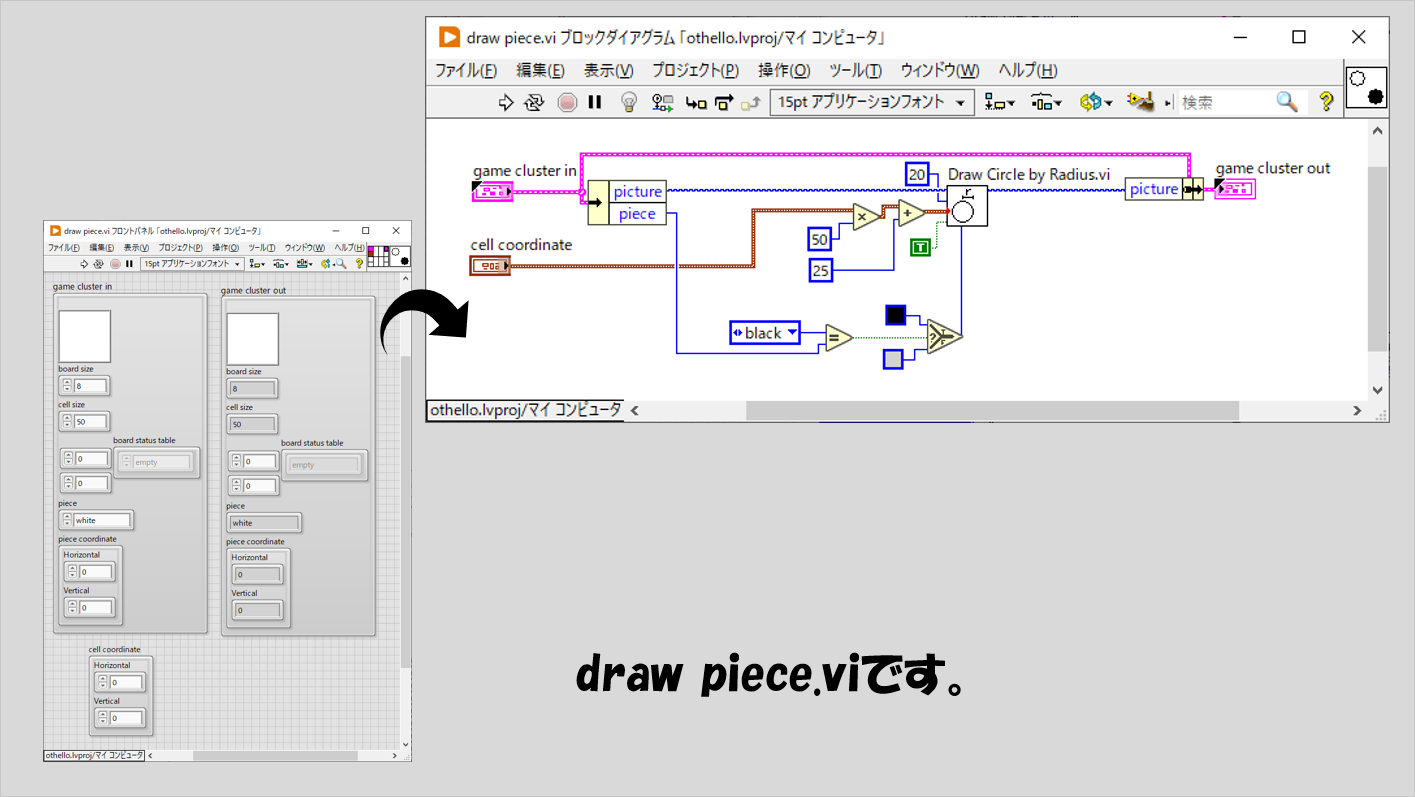Expand the Align Objects dropdown
This screenshot has height=797, width=1415.
(999, 102)
